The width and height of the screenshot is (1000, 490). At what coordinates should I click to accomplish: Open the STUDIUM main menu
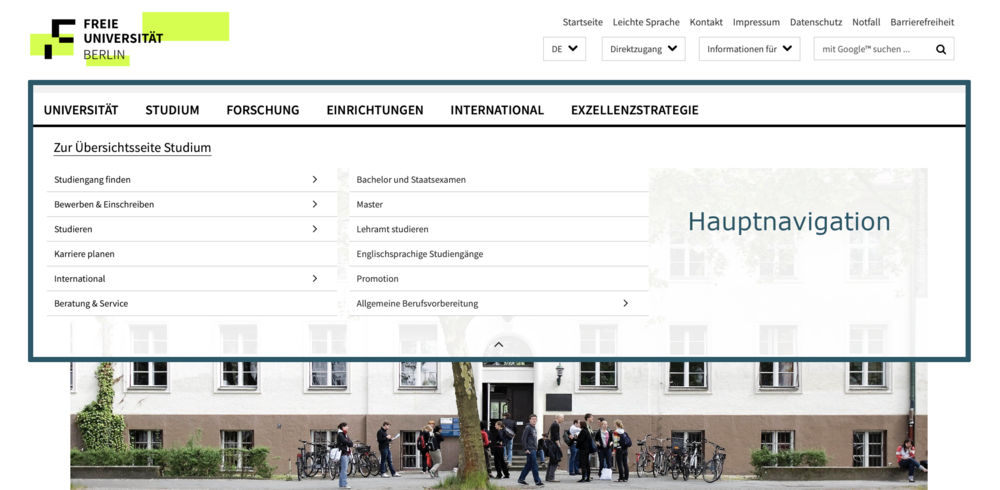[x=172, y=110]
